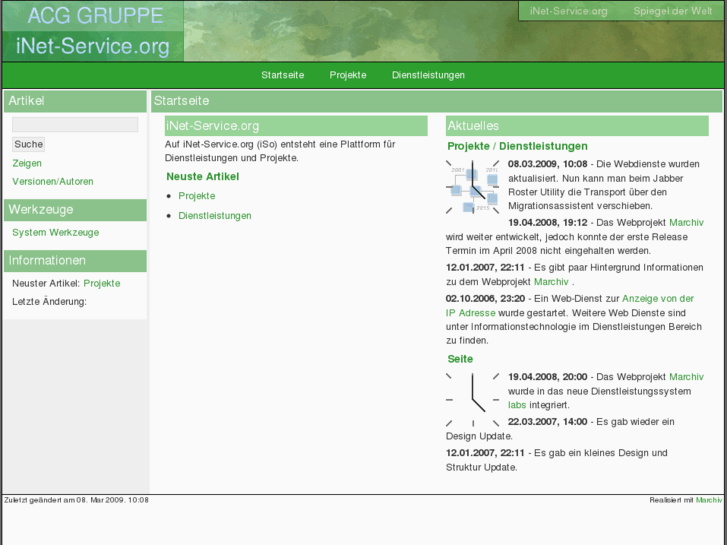Open Projekte link next to Neuster Artikel

[102, 283]
